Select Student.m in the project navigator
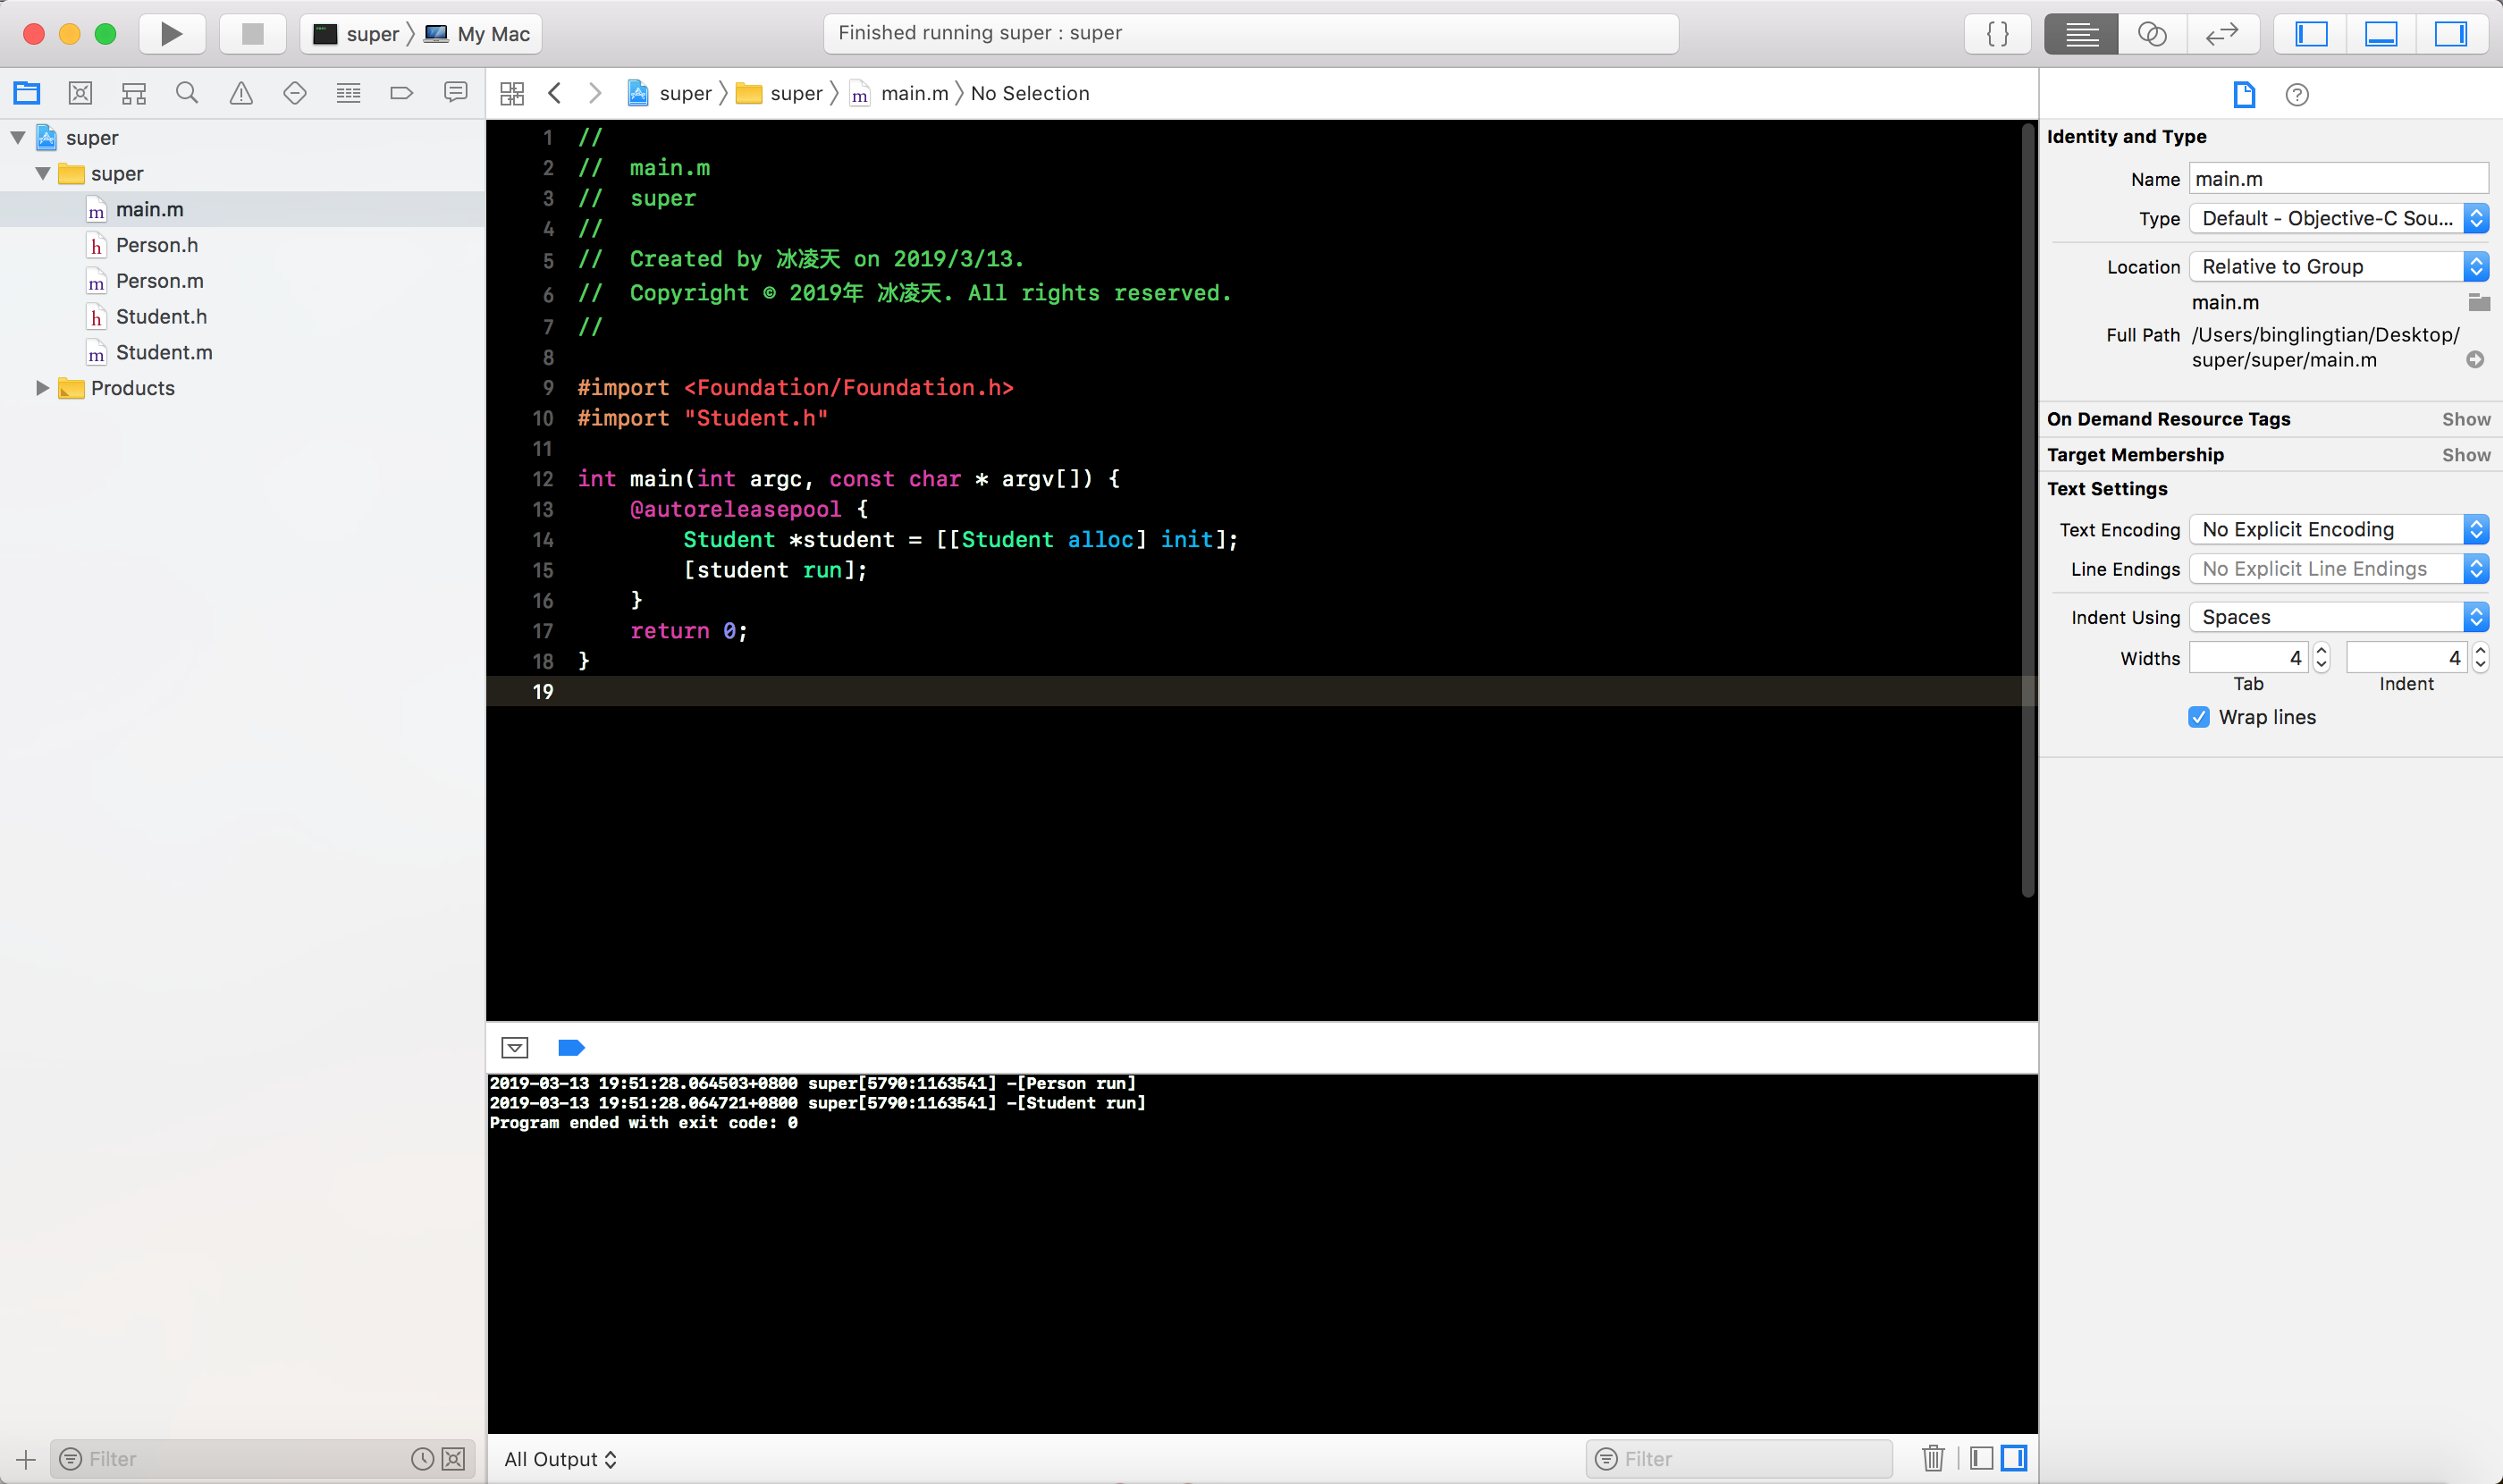This screenshot has height=1484, width=2503. pyautogui.click(x=164, y=352)
